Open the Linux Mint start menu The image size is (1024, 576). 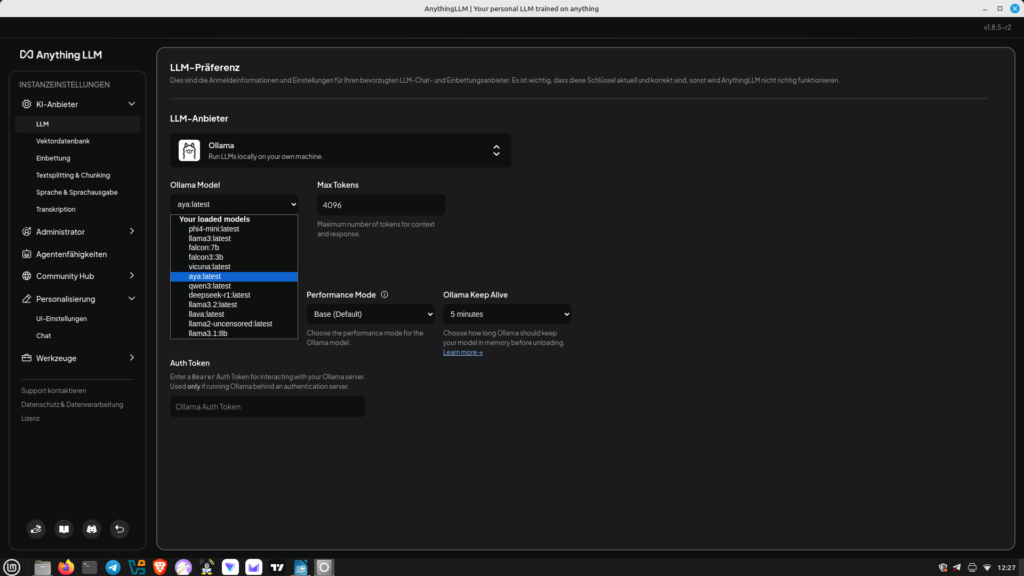12,568
